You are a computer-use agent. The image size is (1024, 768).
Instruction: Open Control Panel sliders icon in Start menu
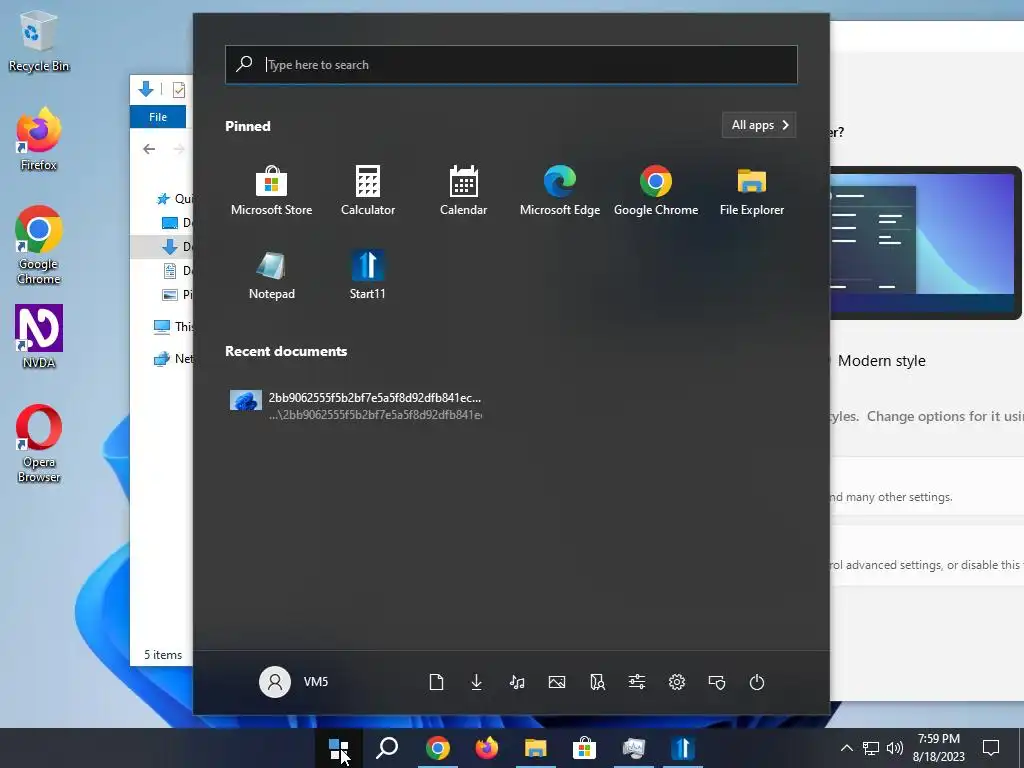tap(637, 682)
